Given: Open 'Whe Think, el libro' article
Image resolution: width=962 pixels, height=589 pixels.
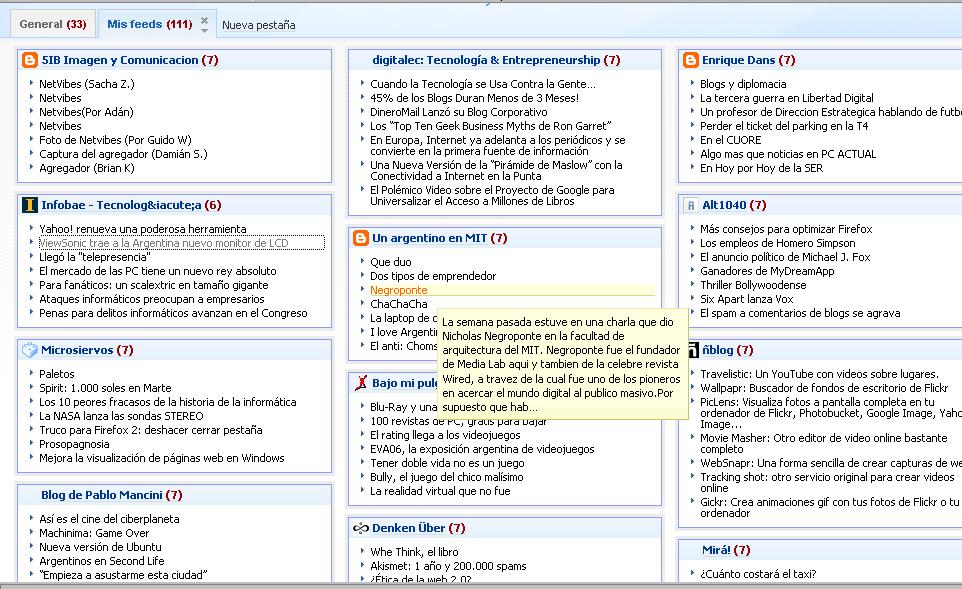Looking at the screenshot, I should (x=414, y=552).
